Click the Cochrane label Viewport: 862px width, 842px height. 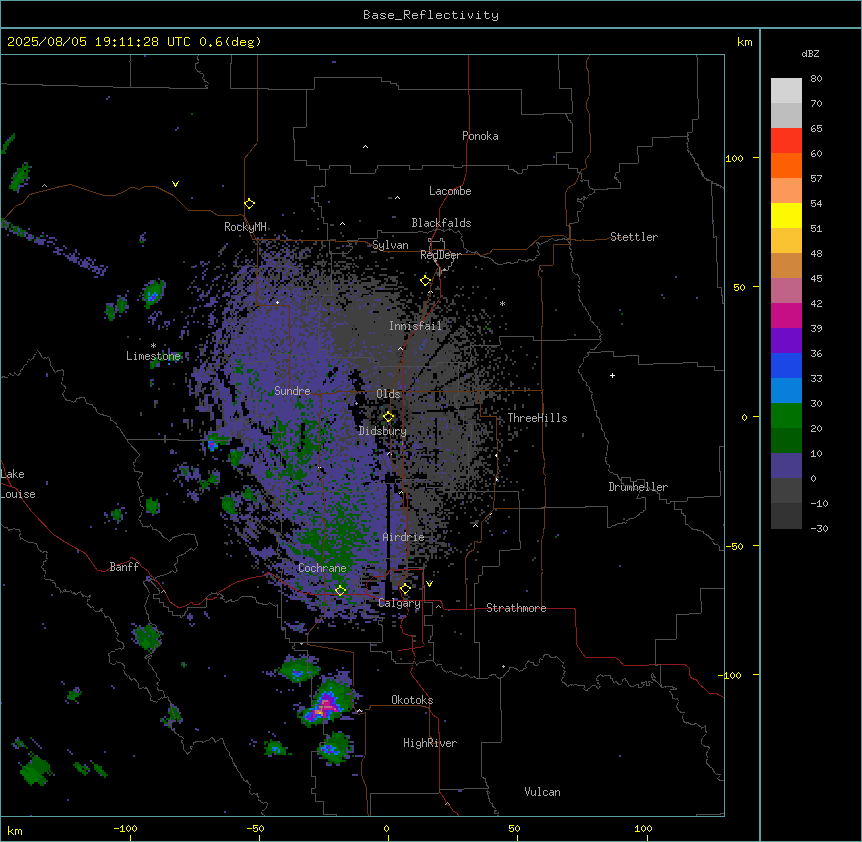(322, 568)
